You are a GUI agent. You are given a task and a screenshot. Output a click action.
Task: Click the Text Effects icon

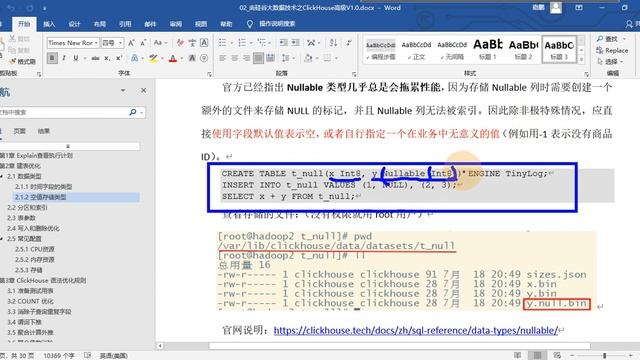pos(134,58)
